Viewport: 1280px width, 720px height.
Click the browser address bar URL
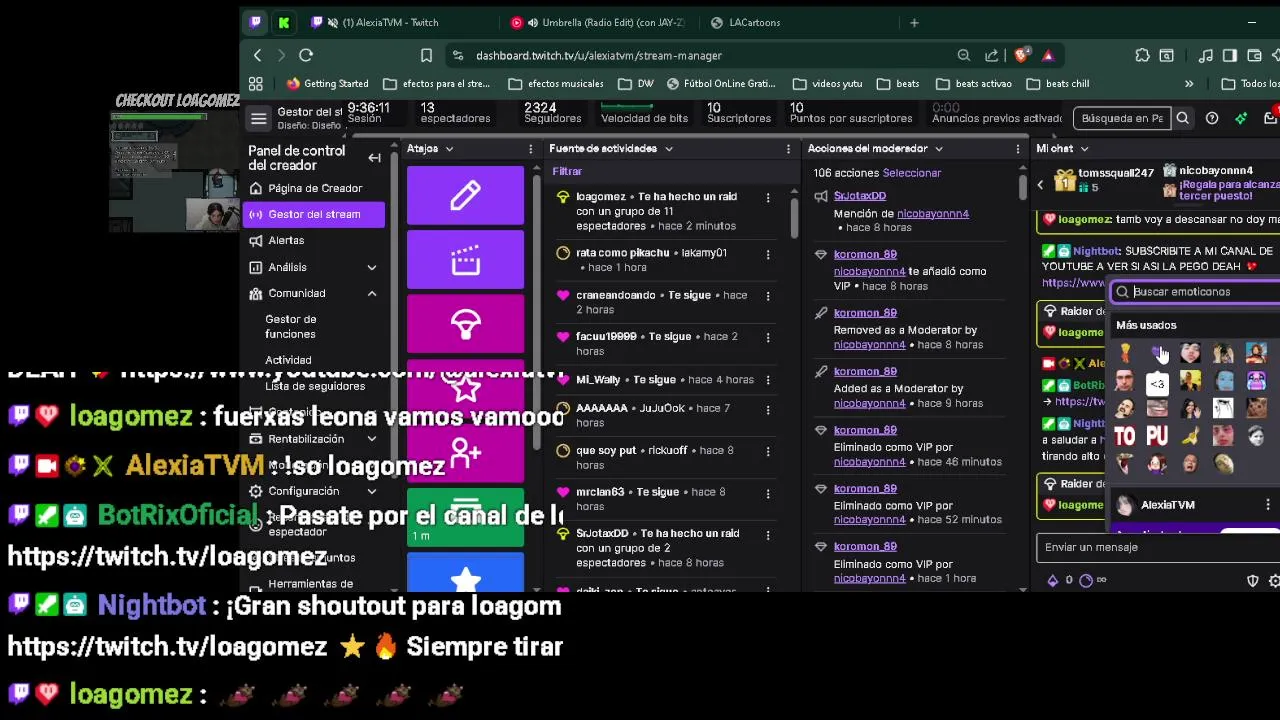tap(598, 56)
